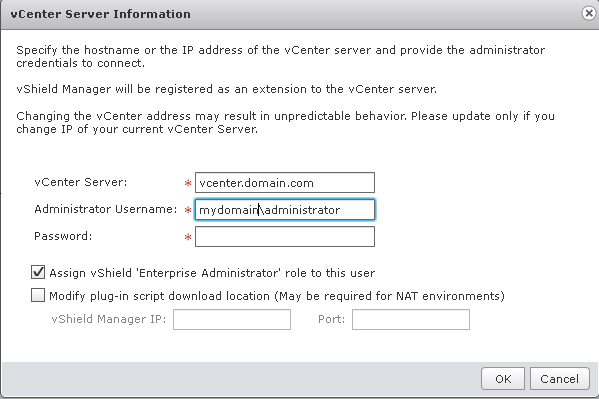Click into the Password field
This screenshot has height=399, width=599.
(285, 237)
